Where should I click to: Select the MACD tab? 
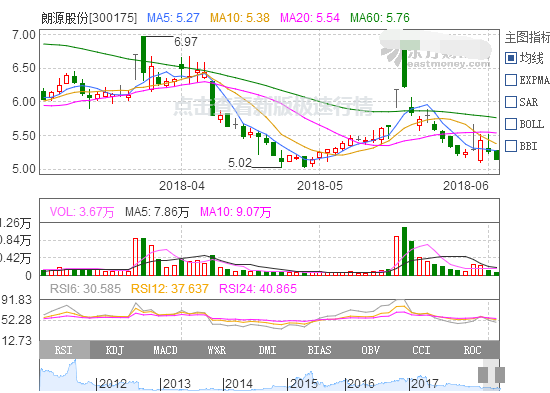click(165, 350)
